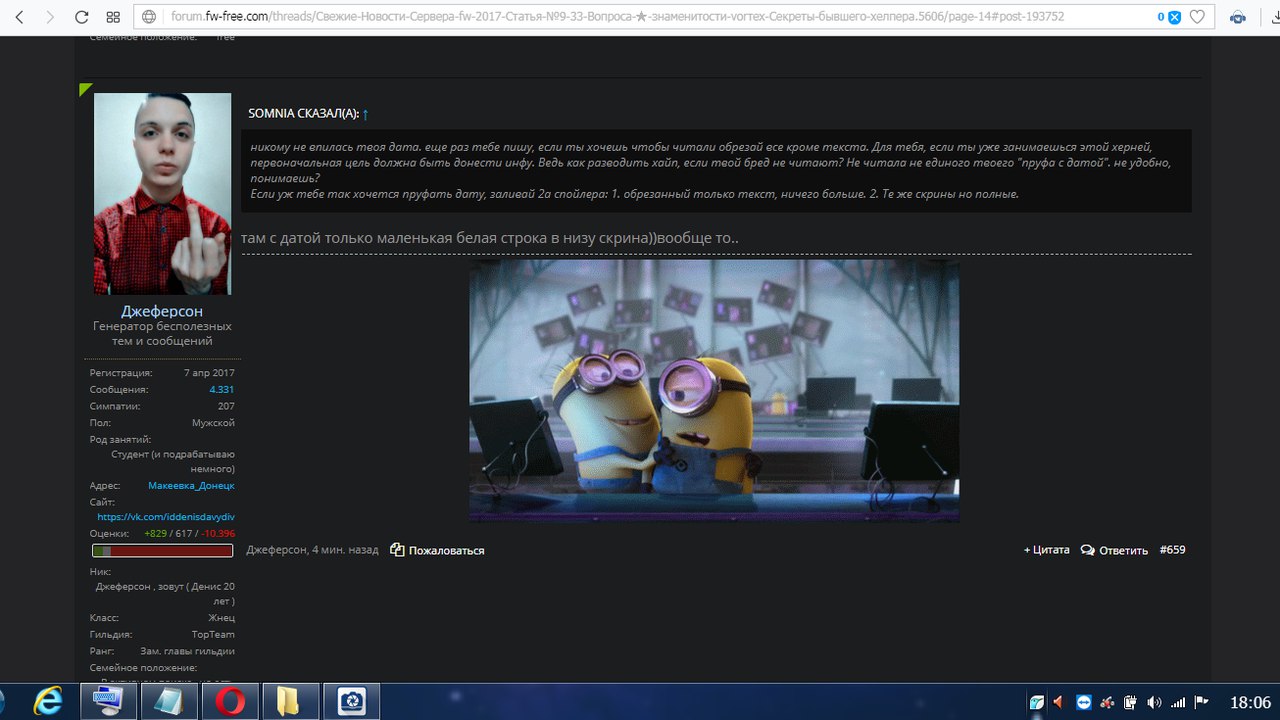
Task: Click the Симпатии count 207
Action: pos(226,406)
